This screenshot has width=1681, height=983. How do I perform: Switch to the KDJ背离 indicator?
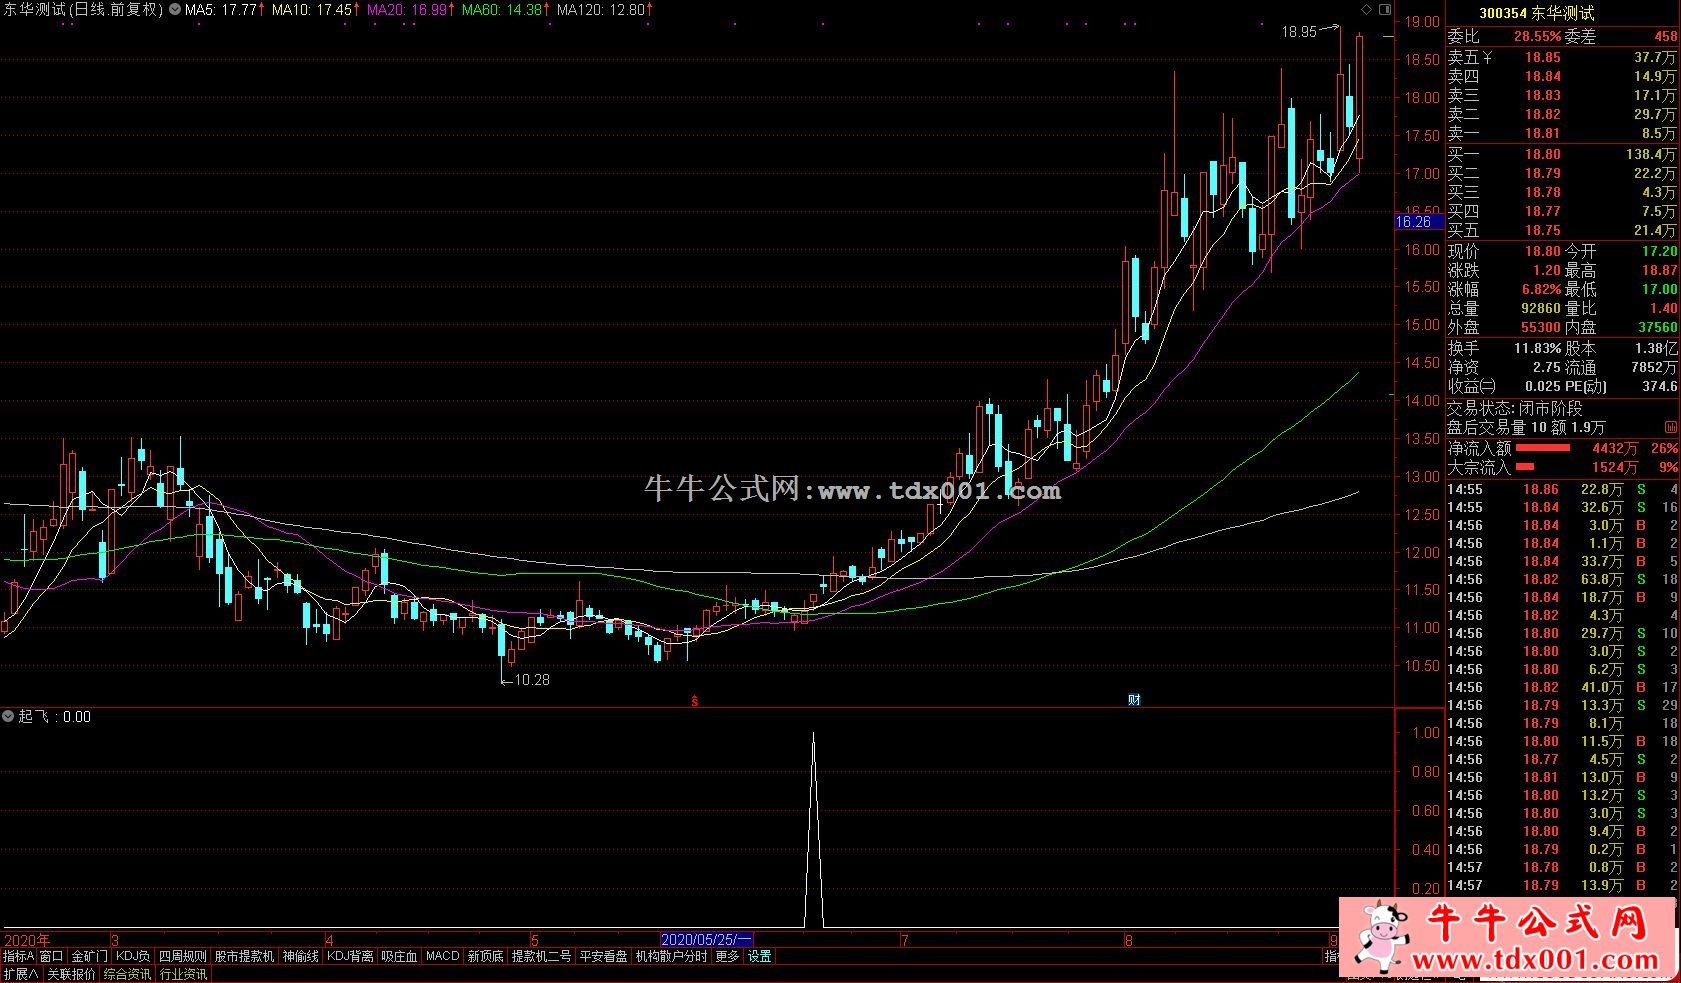tap(350, 957)
